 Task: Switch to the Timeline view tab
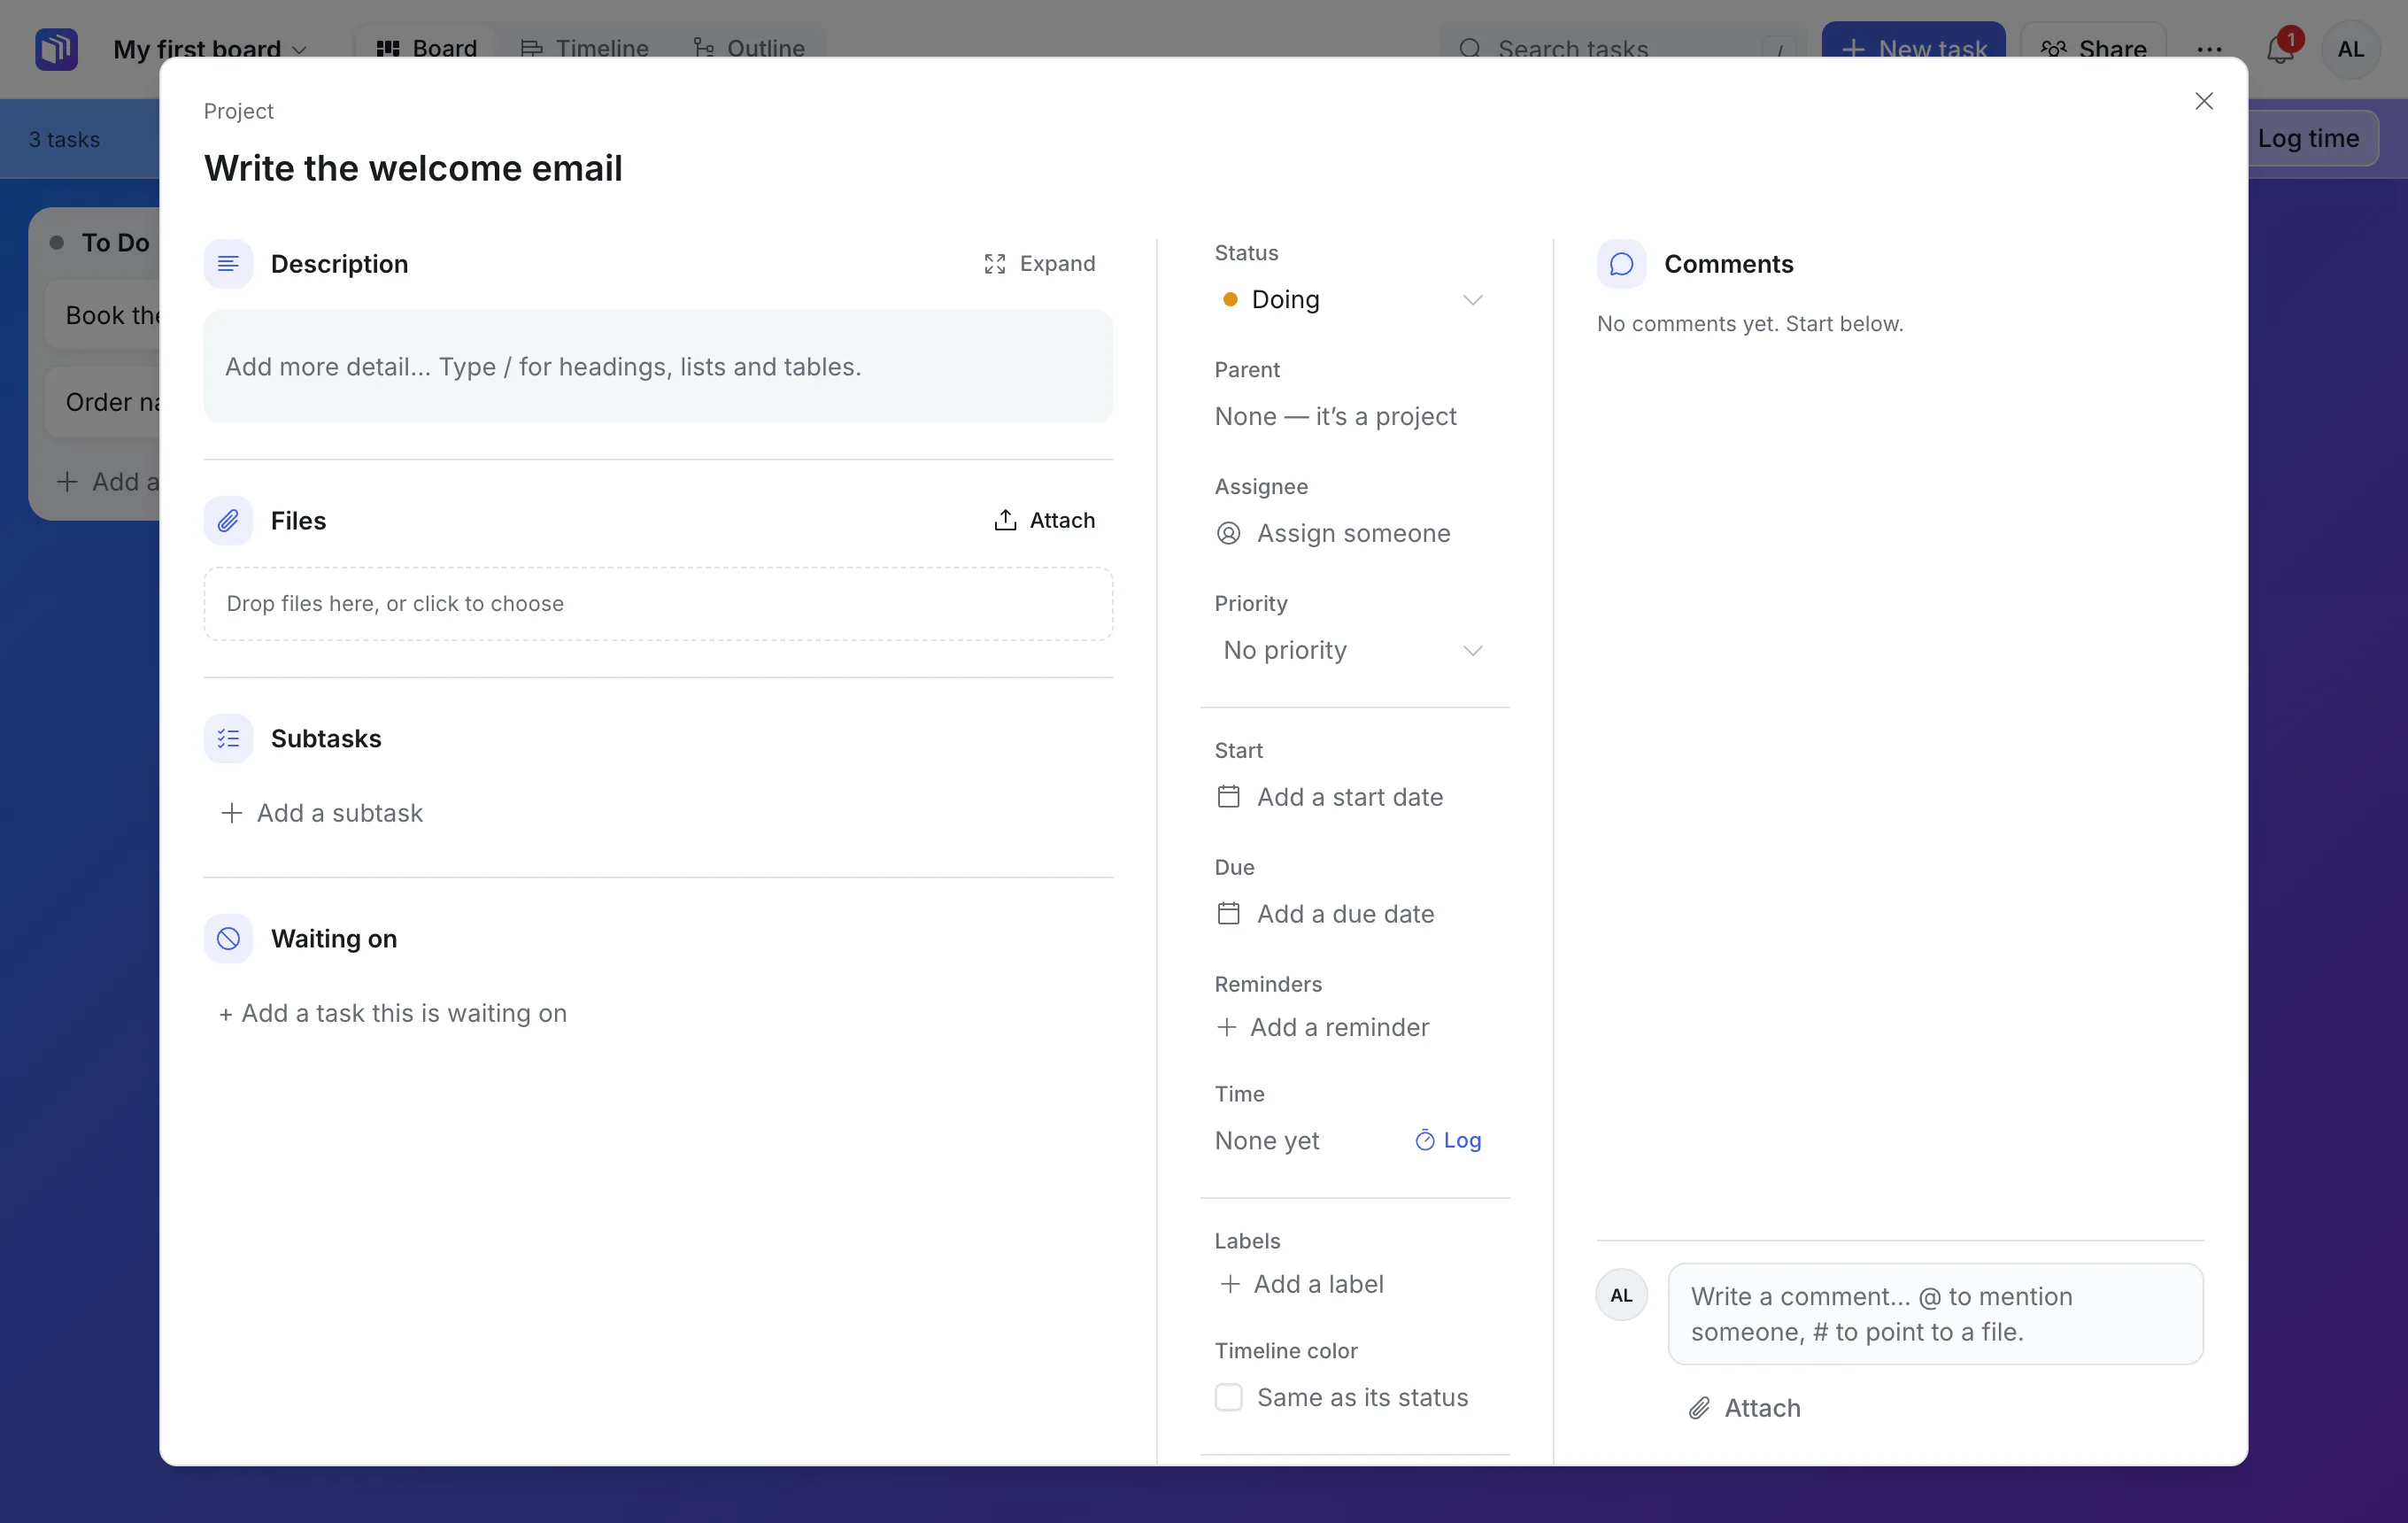pos(584,48)
